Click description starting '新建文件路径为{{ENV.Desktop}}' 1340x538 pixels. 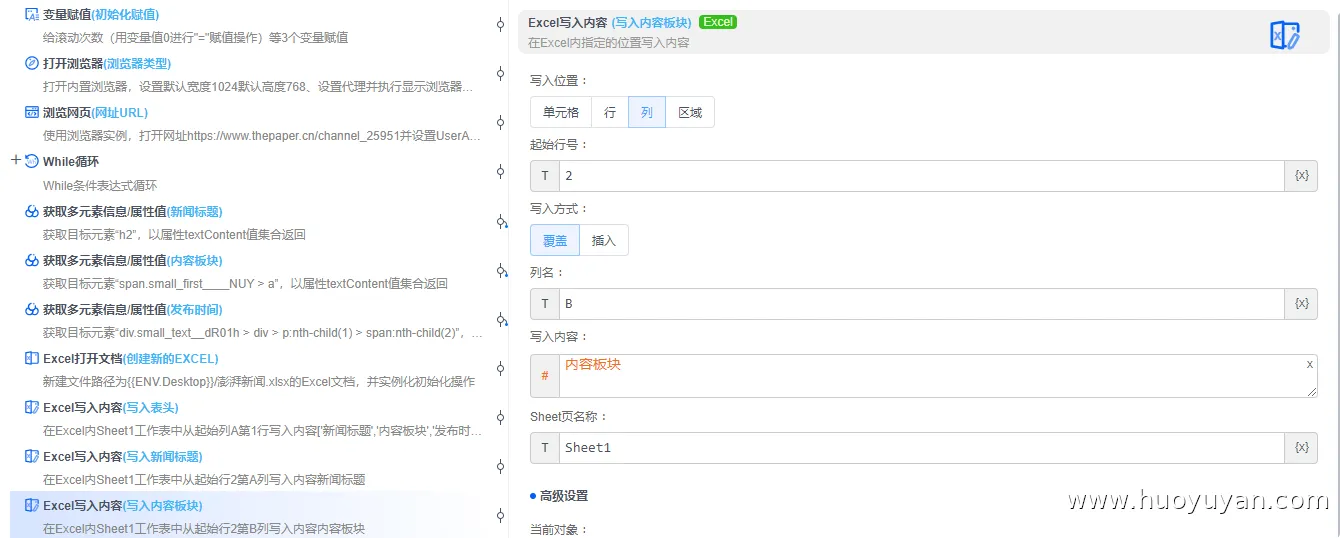click(x=259, y=381)
